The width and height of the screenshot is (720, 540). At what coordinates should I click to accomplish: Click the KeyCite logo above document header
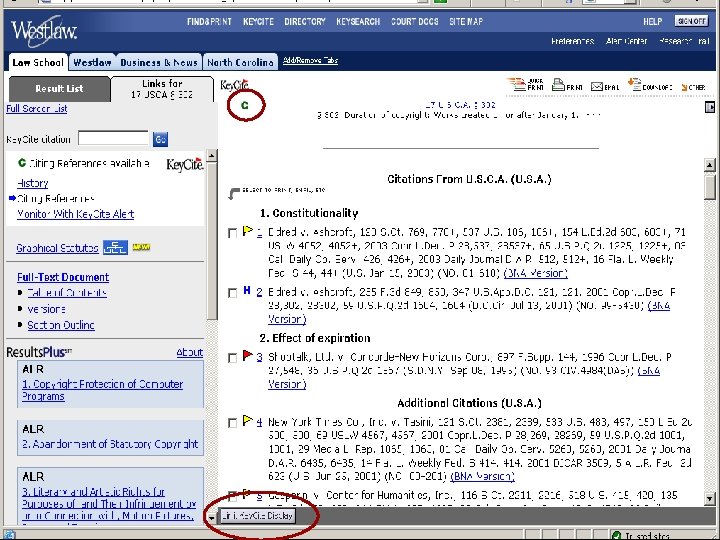(235, 85)
